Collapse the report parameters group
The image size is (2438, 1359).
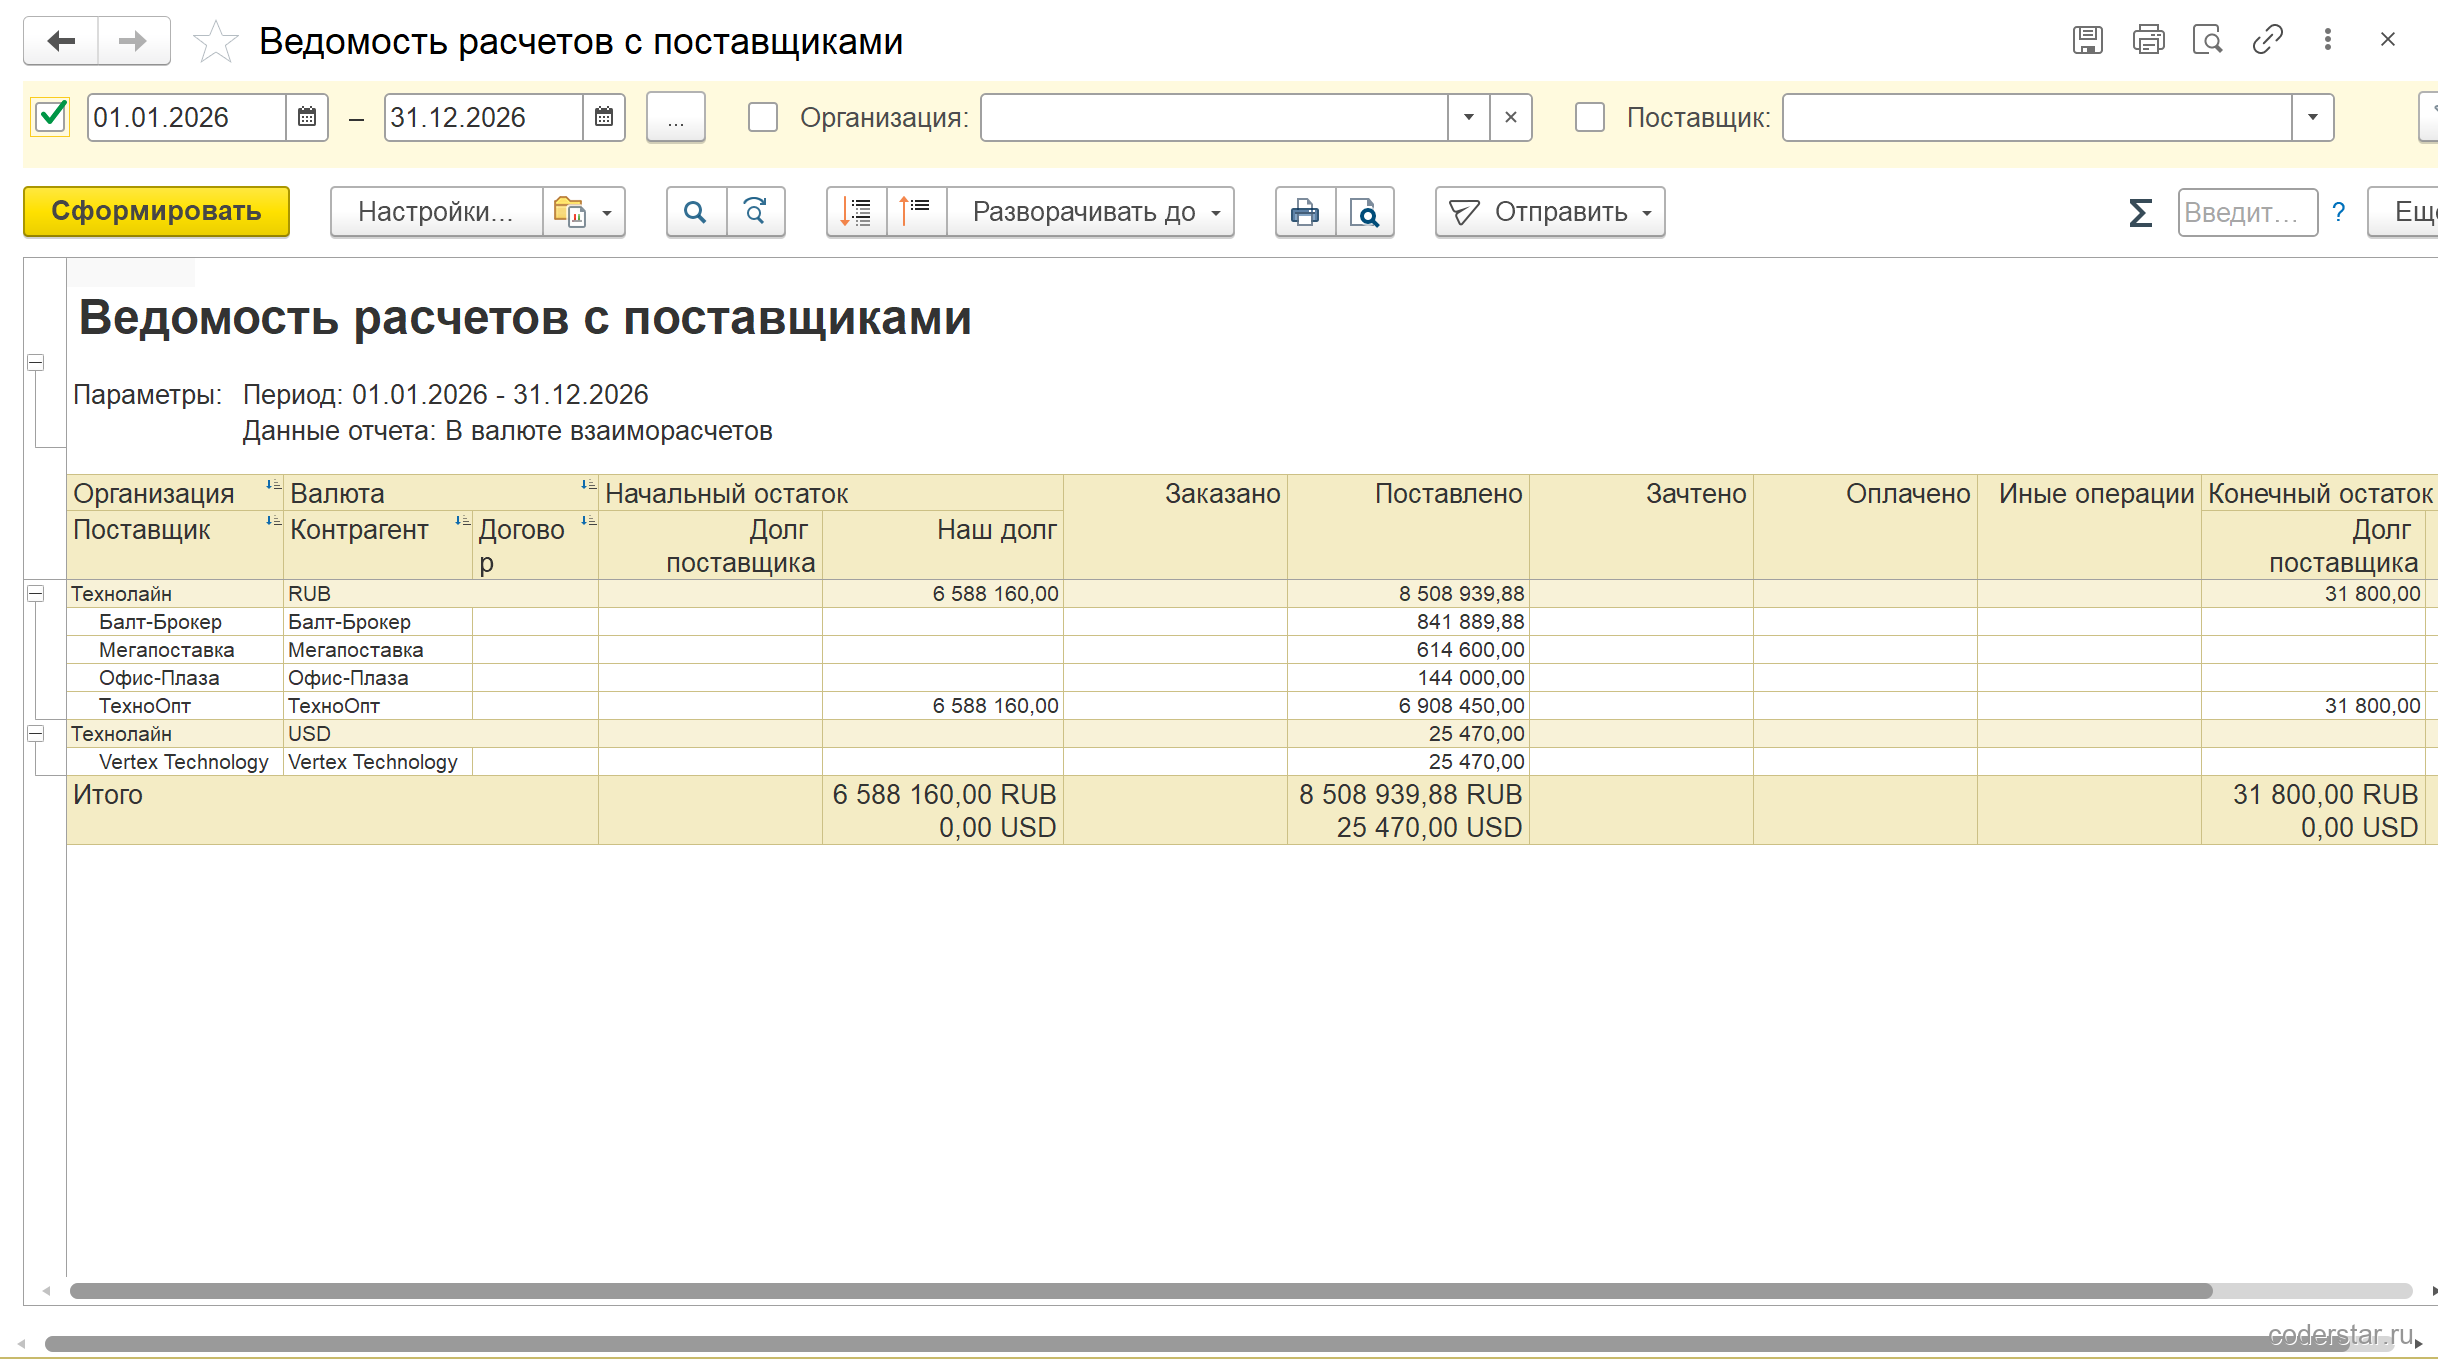coord(35,362)
